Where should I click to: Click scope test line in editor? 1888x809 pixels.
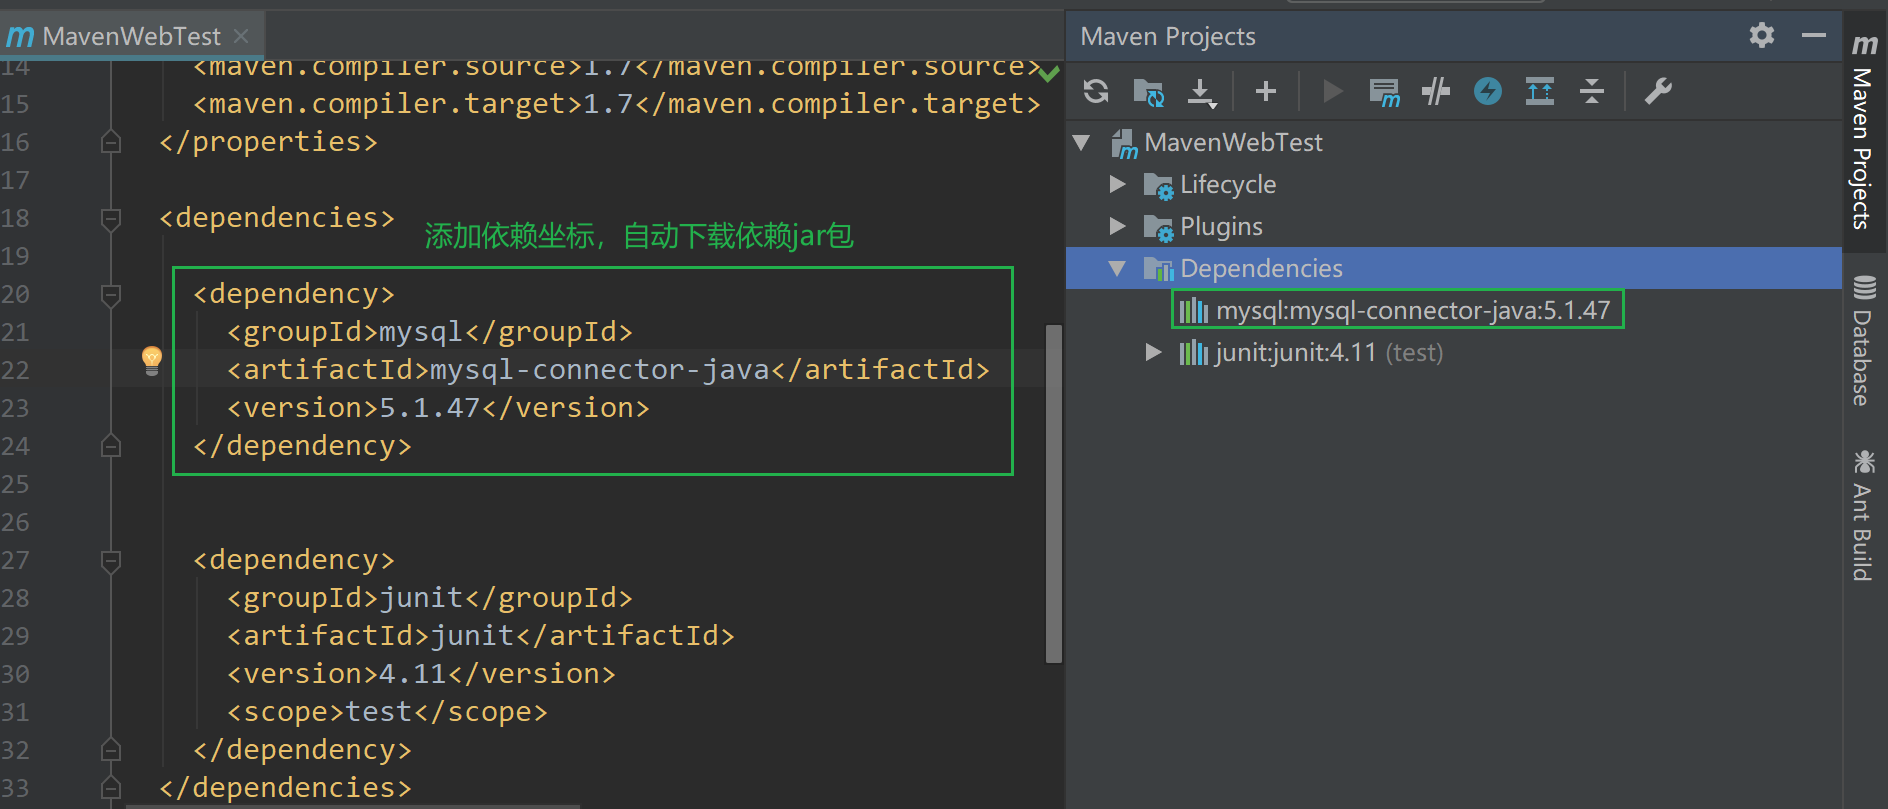click(388, 712)
